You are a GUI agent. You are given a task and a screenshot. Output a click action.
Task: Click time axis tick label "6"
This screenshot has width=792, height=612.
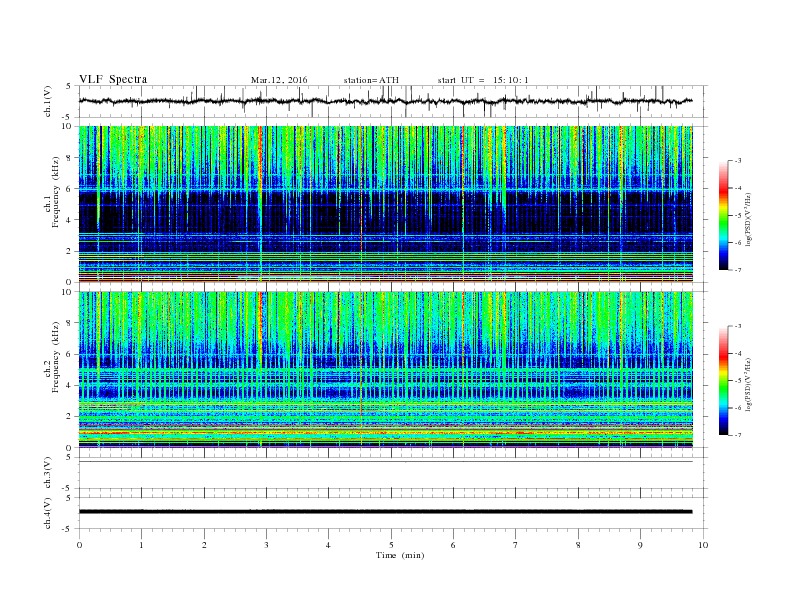point(453,545)
